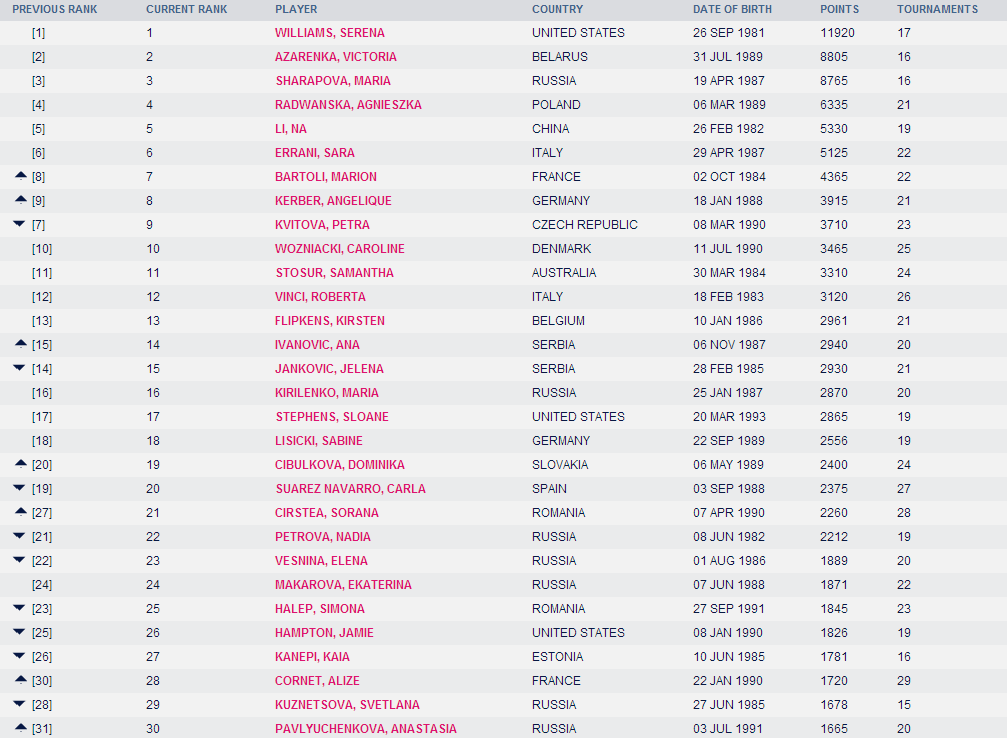
Task: Open Serena Williams player profile
Action: [x=329, y=33]
